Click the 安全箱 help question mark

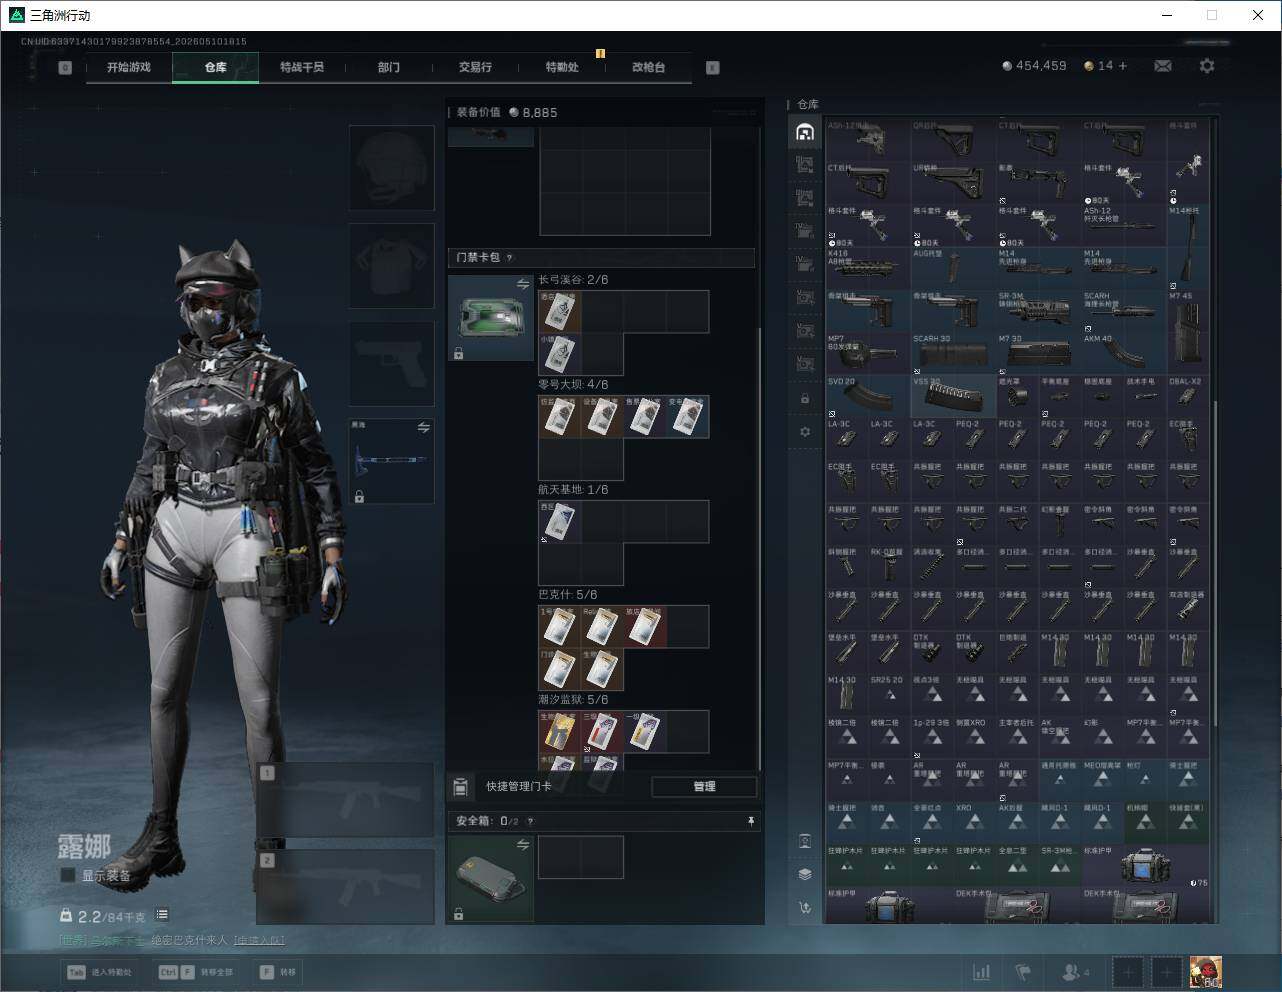click(530, 821)
